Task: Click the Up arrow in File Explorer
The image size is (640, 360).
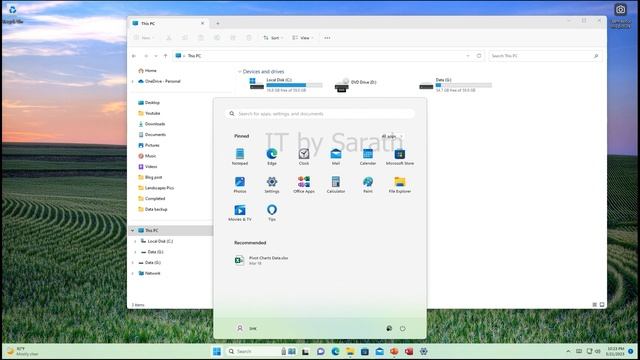Action: point(165,56)
